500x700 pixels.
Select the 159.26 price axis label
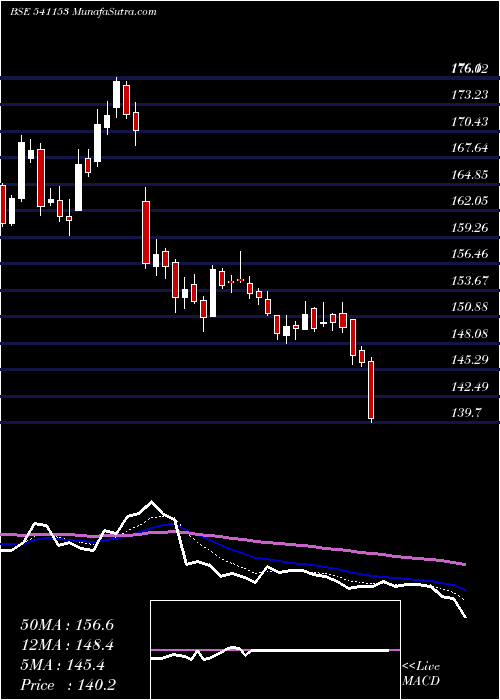coord(470,228)
